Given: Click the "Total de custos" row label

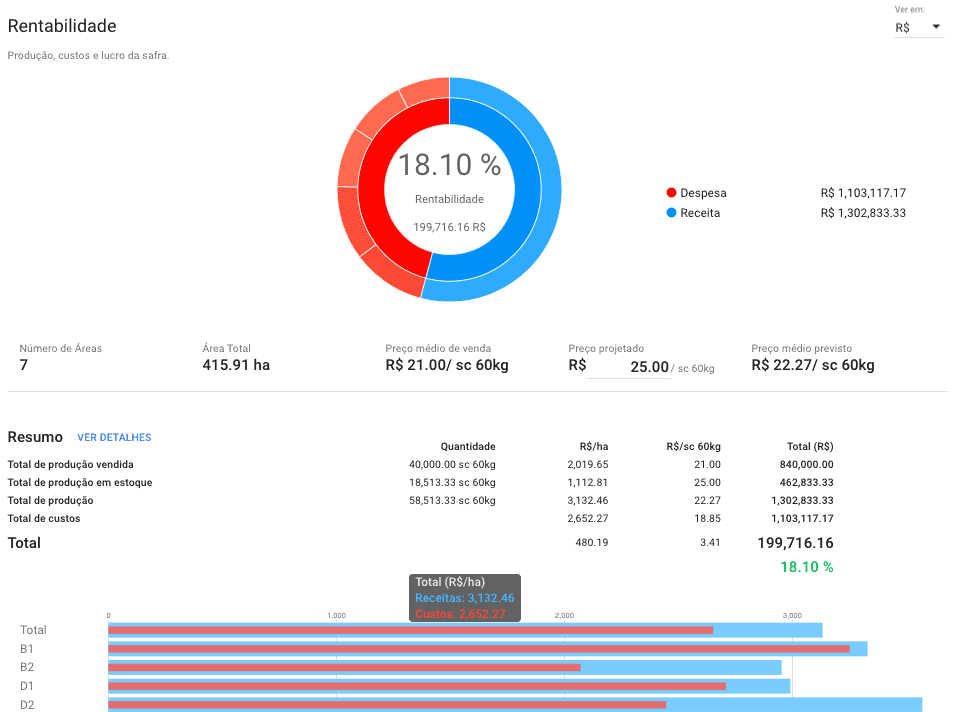Looking at the screenshot, I should tap(44, 519).
